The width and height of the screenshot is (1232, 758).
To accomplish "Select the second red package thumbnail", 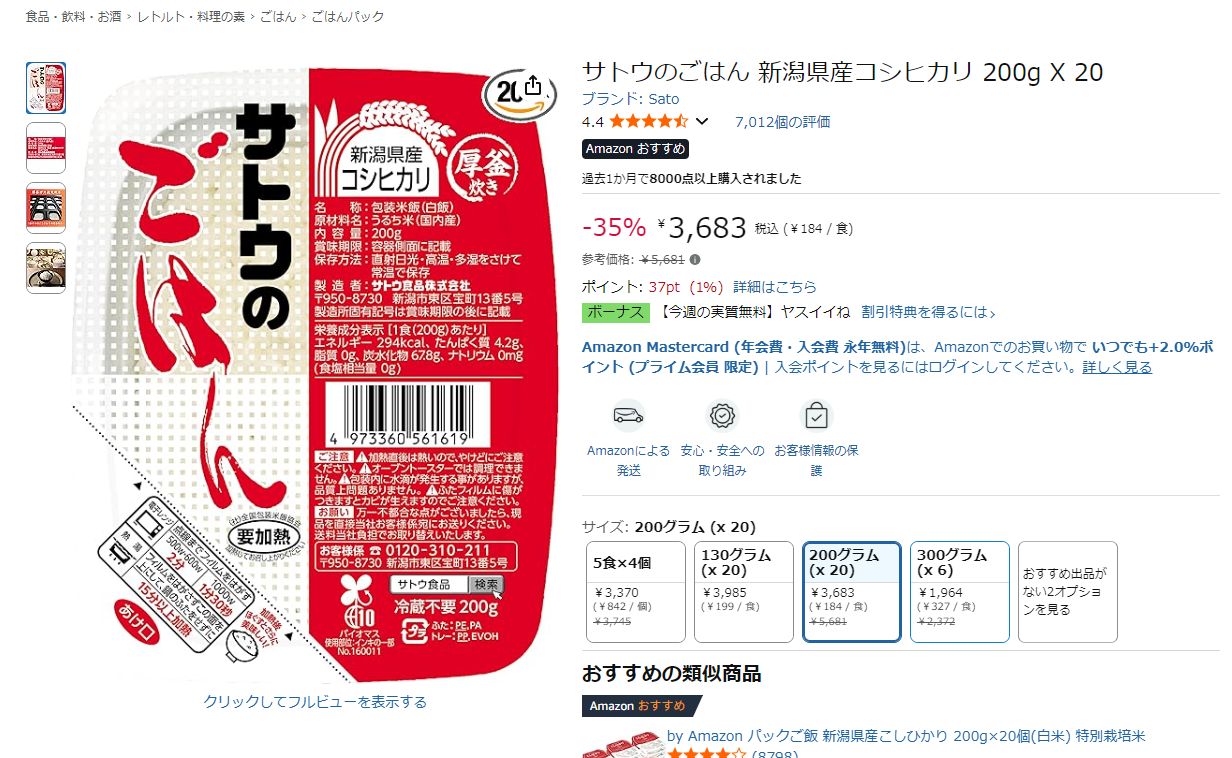I will click(46, 148).
